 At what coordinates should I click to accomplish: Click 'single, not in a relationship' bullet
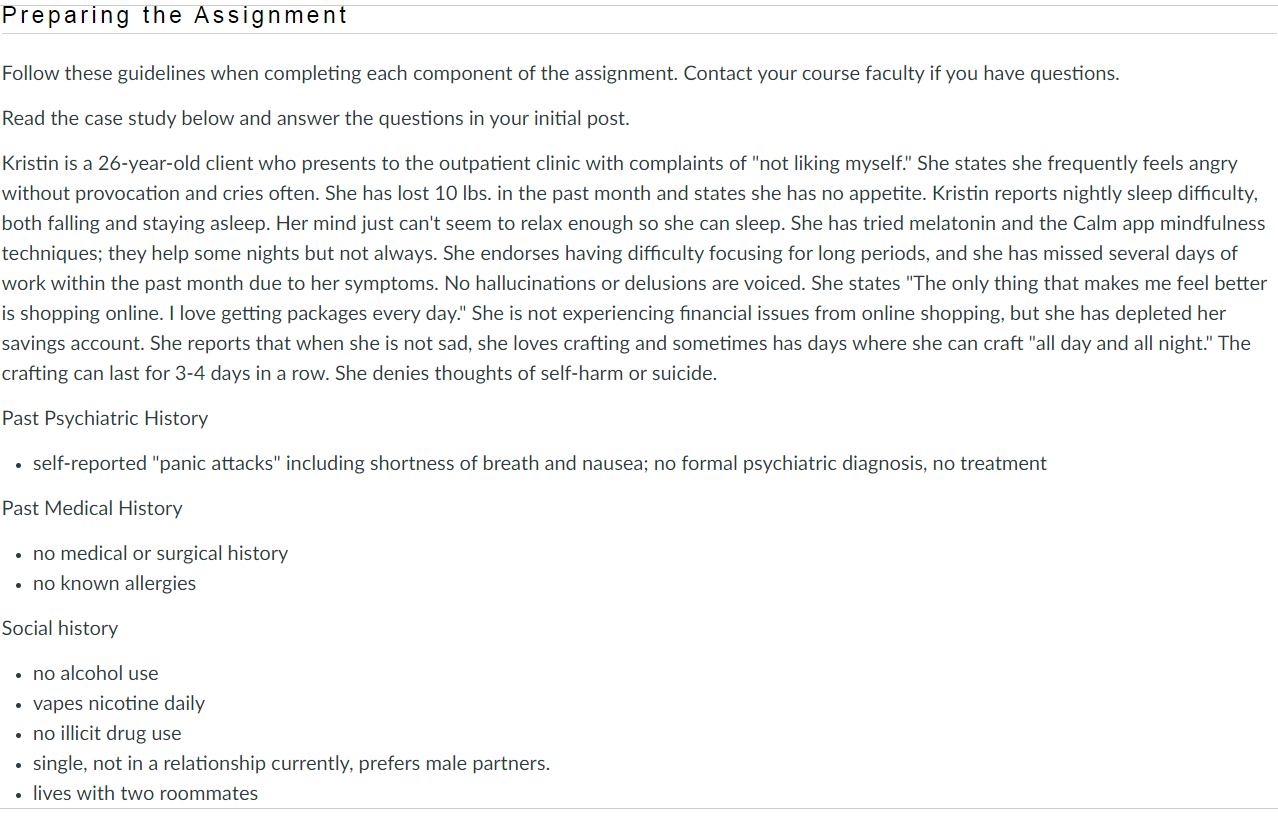[x=290, y=763]
